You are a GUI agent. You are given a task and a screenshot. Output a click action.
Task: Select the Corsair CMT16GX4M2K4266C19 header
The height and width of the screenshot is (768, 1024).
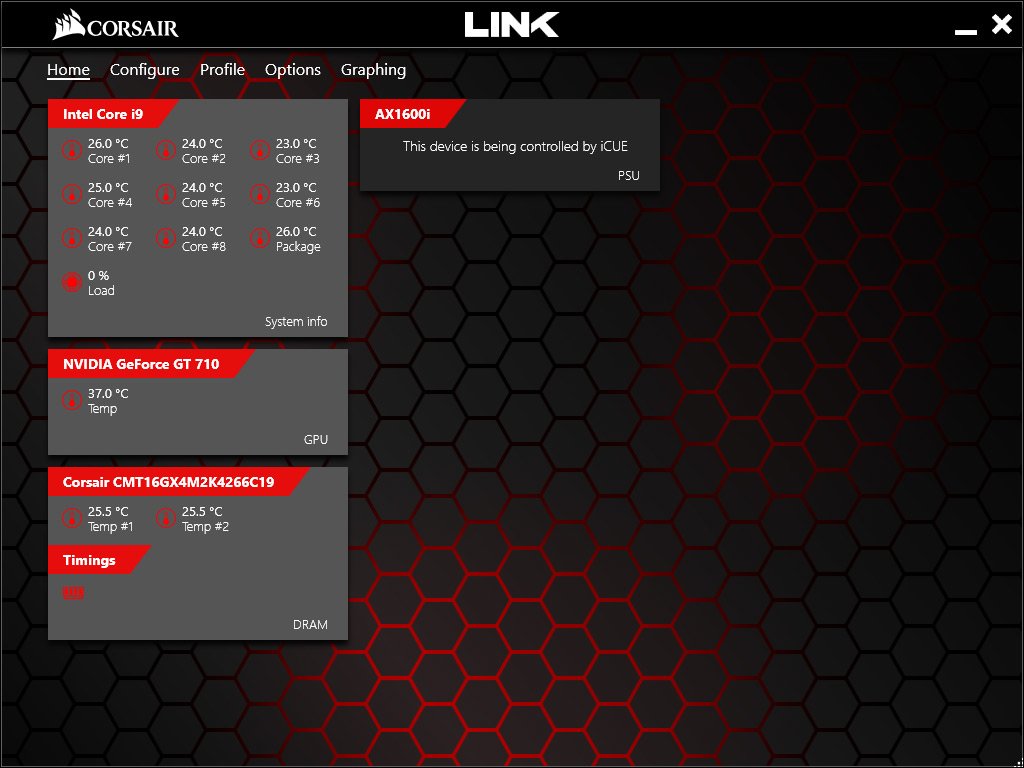178,482
